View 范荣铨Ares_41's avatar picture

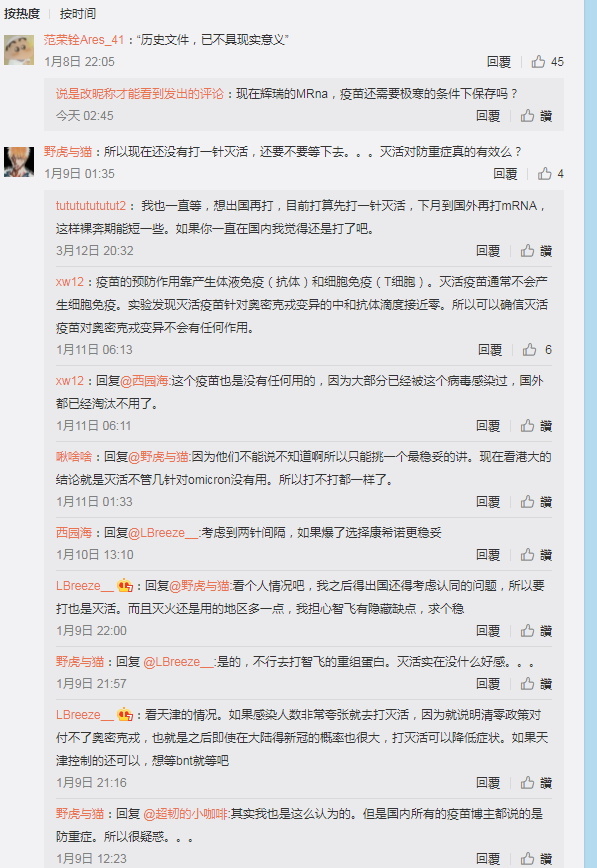[19, 50]
